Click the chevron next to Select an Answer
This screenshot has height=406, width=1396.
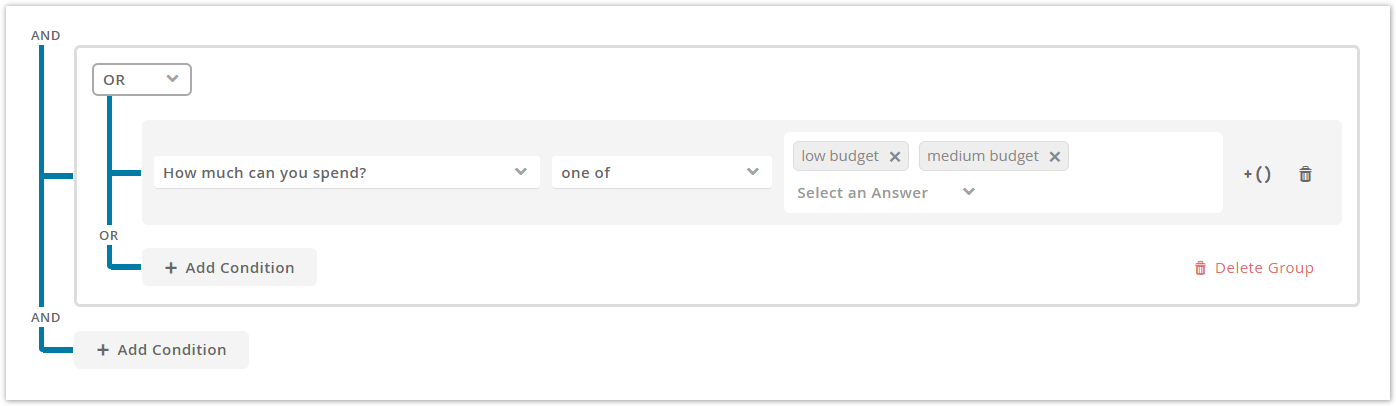tap(968, 192)
